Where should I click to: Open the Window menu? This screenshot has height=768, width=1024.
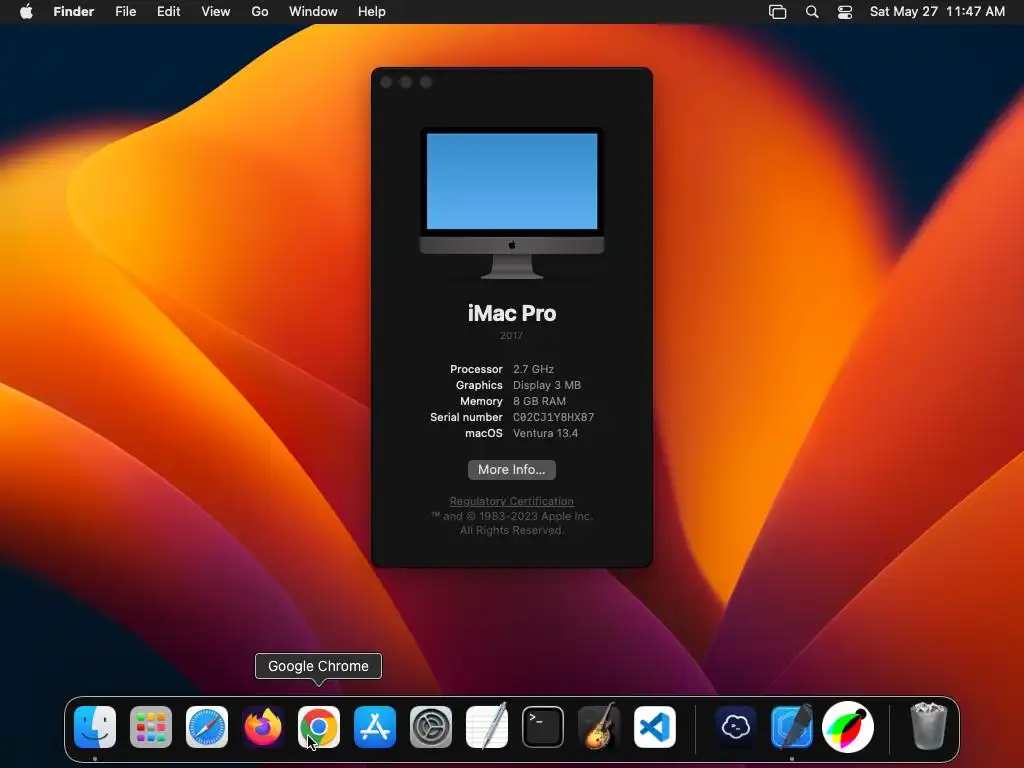[x=313, y=12]
